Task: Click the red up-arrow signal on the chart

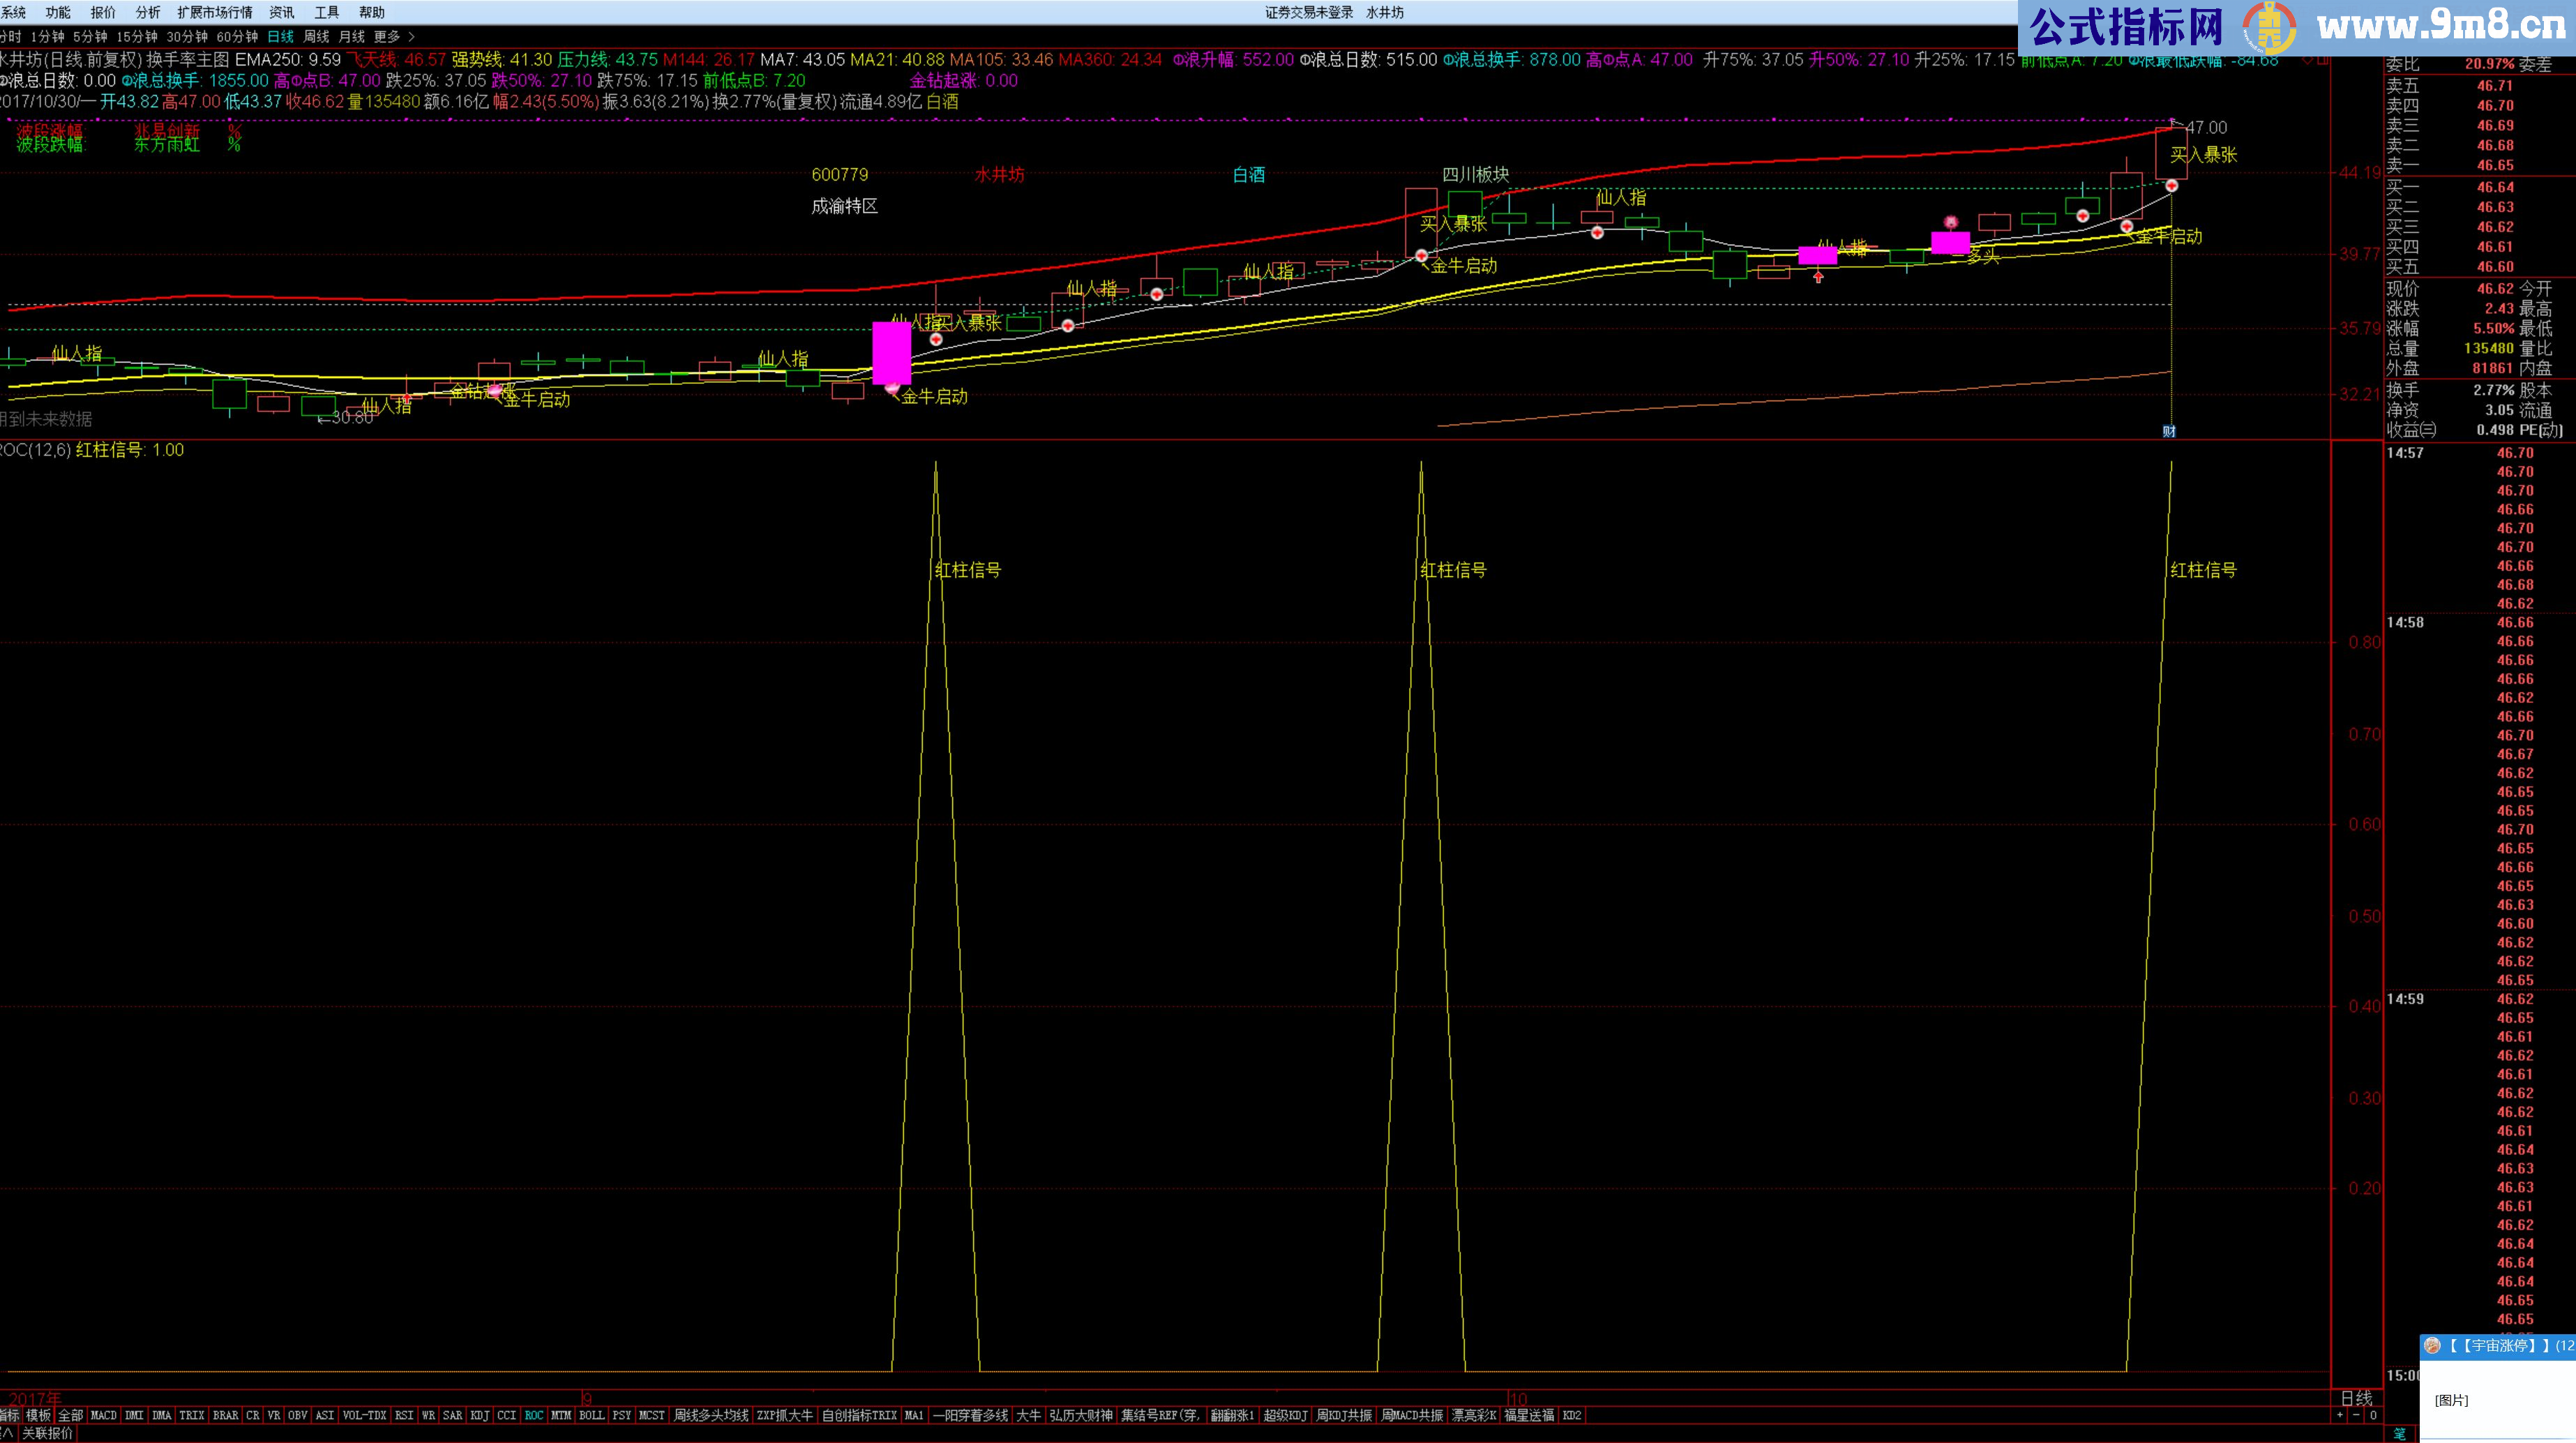Action: [x=1818, y=277]
